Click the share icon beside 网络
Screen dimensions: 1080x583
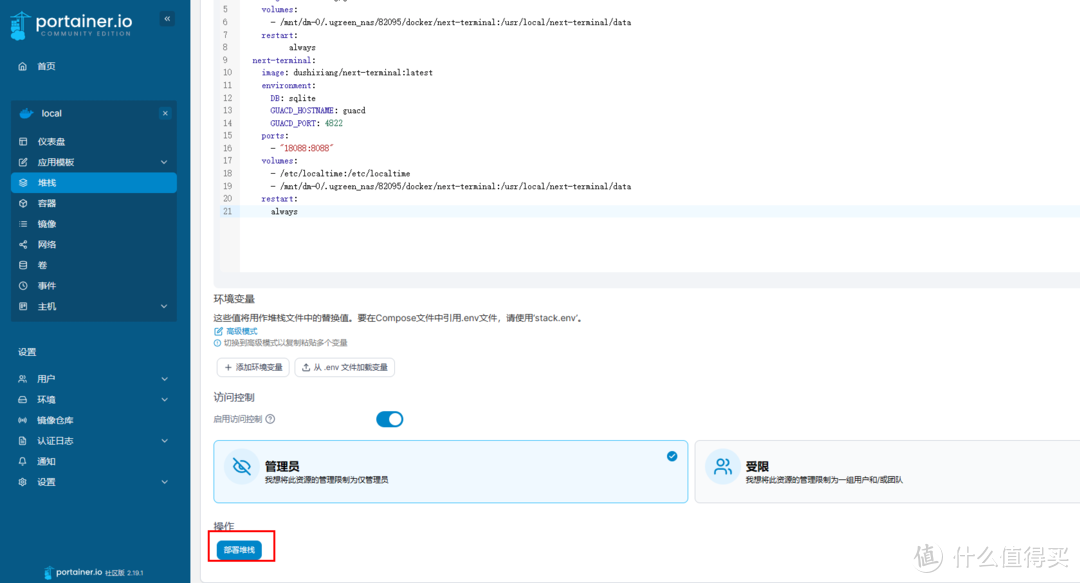pyautogui.click(x=23, y=245)
